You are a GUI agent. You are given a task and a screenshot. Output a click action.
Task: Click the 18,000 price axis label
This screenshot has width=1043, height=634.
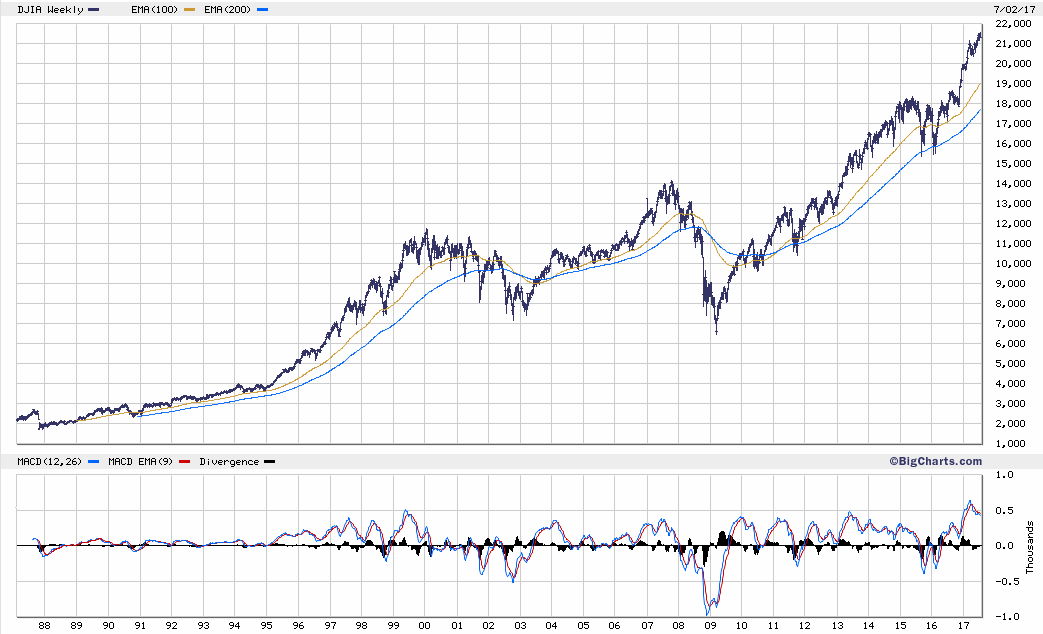pyautogui.click(x=1013, y=104)
